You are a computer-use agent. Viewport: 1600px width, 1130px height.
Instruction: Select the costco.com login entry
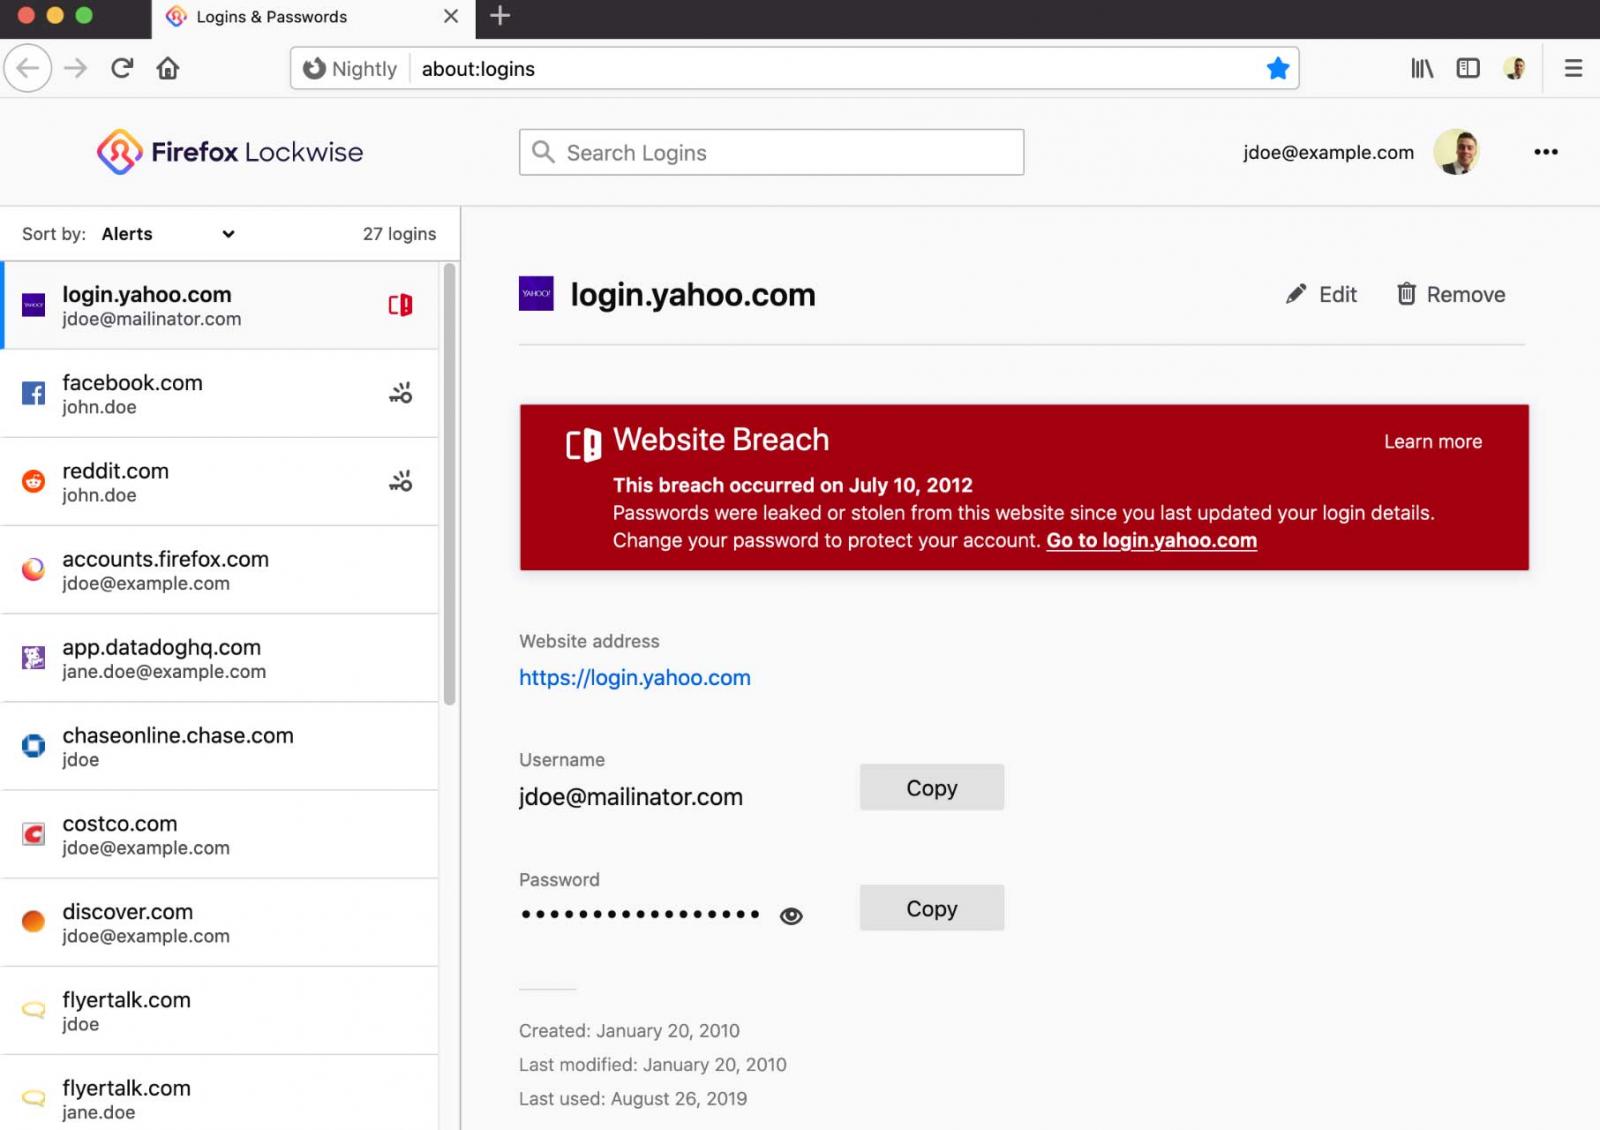[219, 834]
